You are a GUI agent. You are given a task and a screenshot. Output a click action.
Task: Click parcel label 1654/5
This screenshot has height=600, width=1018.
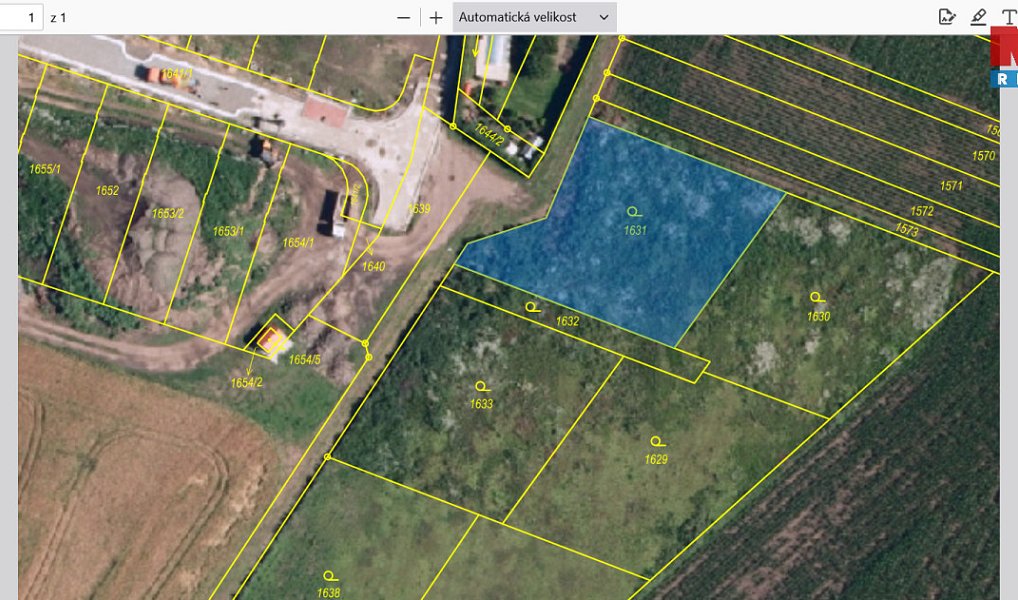tap(304, 360)
